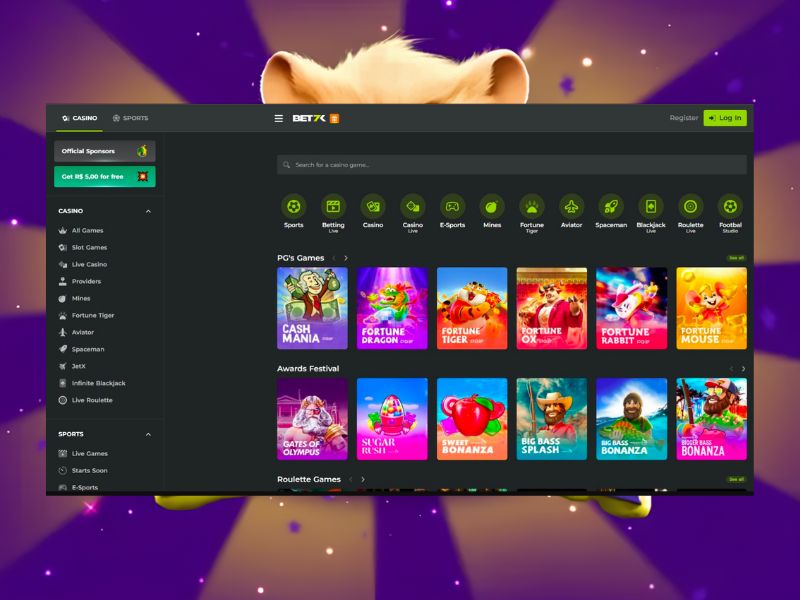Select the Casino category icon

373,207
